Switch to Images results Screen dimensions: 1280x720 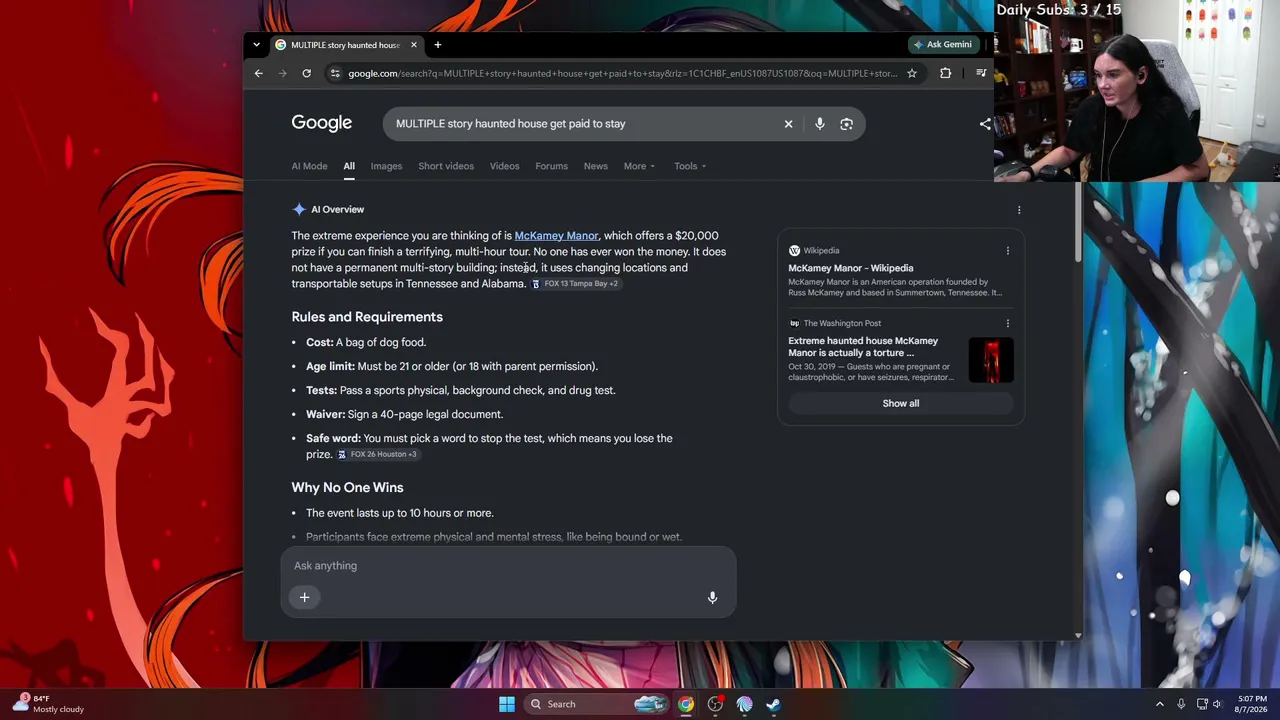coord(386,166)
